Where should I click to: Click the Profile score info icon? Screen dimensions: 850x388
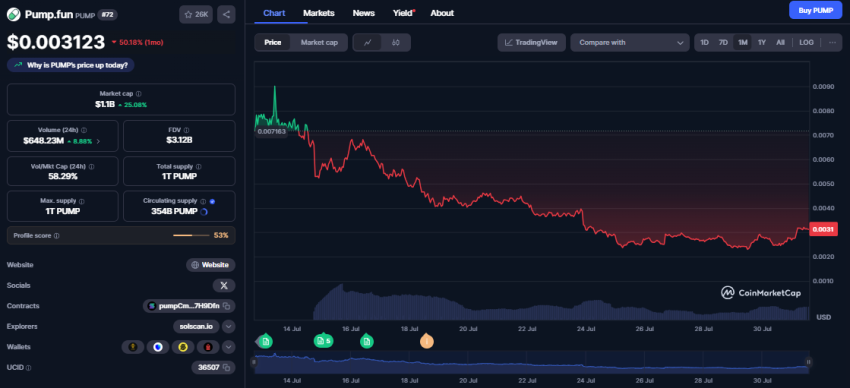(x=56, y=236)
